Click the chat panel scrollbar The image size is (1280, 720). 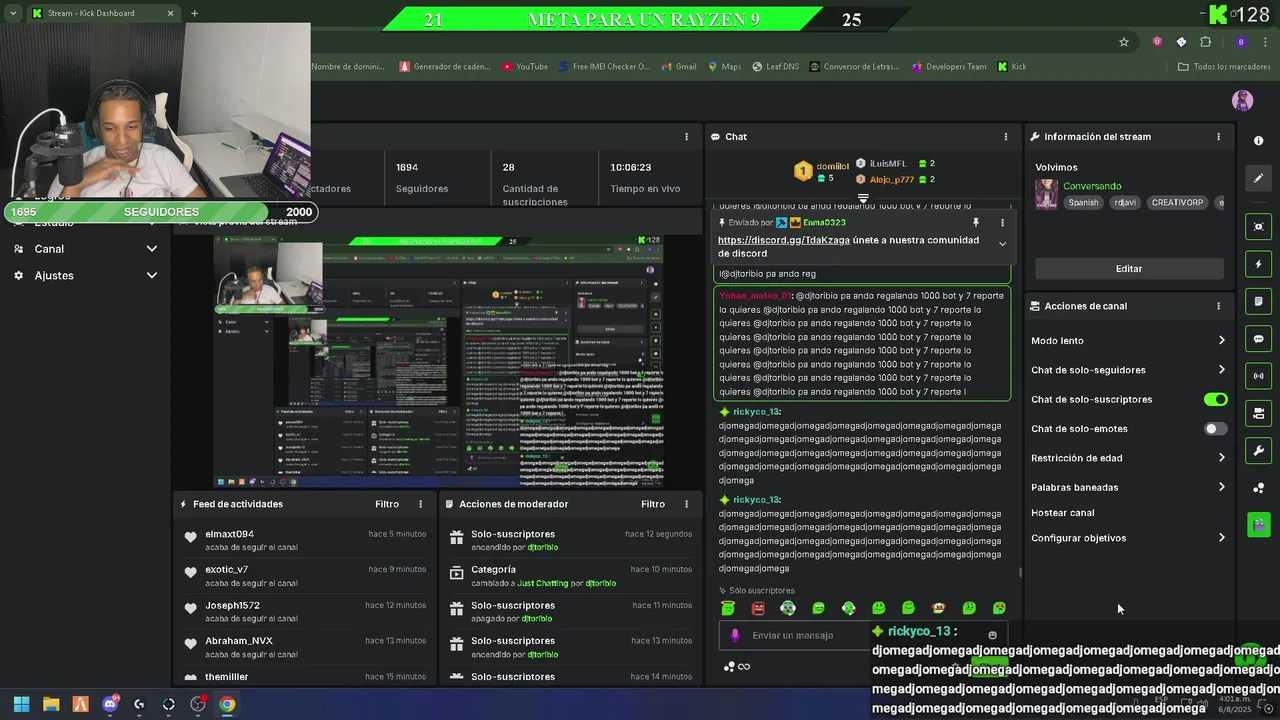(x=1020, y=573)
